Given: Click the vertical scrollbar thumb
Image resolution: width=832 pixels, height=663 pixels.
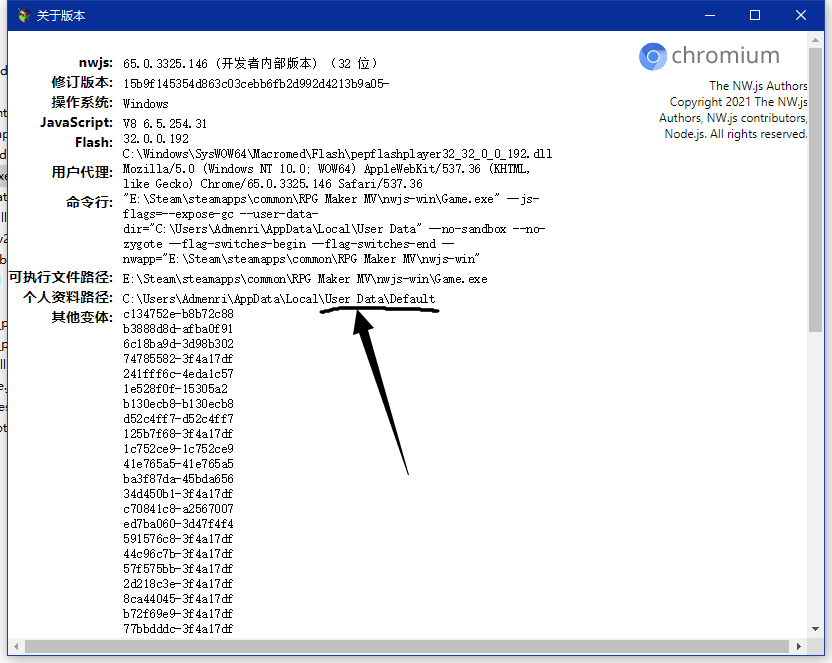Looking at the screenshot, I should 816,190.
